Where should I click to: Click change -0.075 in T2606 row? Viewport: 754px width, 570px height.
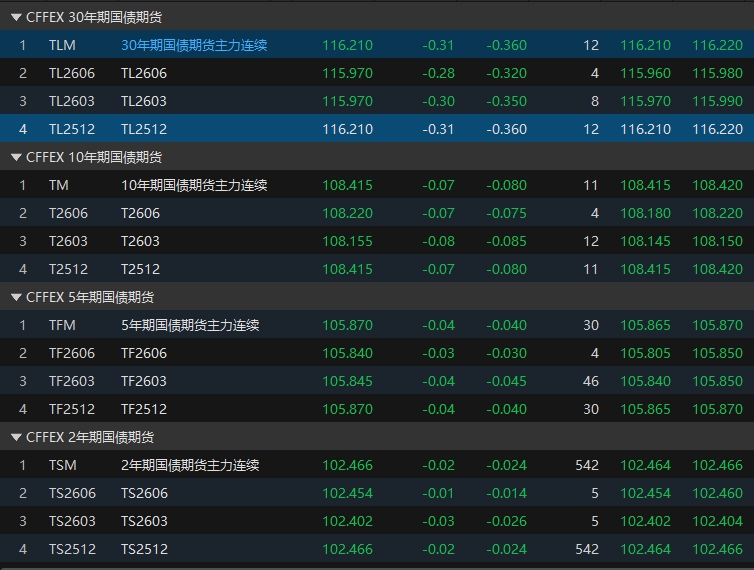tap(506, 213)
